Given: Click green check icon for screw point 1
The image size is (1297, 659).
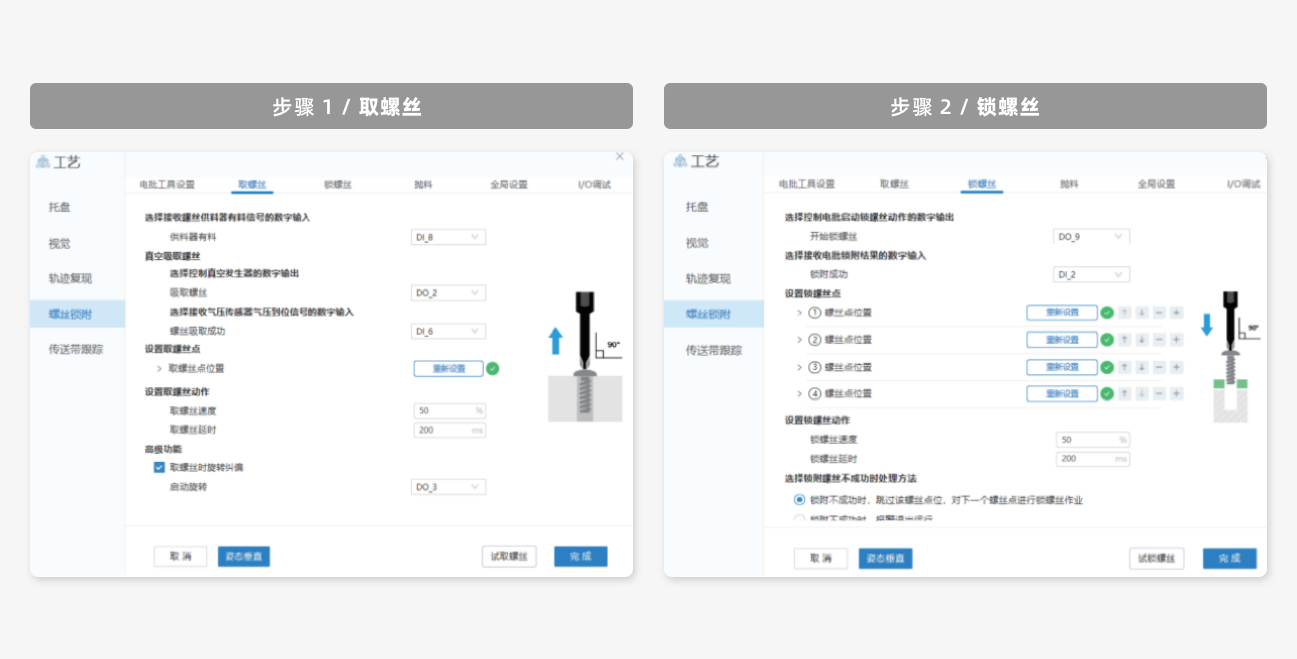Looking at the screenshot, I should pyautogui.click(x=1107, y=313).
